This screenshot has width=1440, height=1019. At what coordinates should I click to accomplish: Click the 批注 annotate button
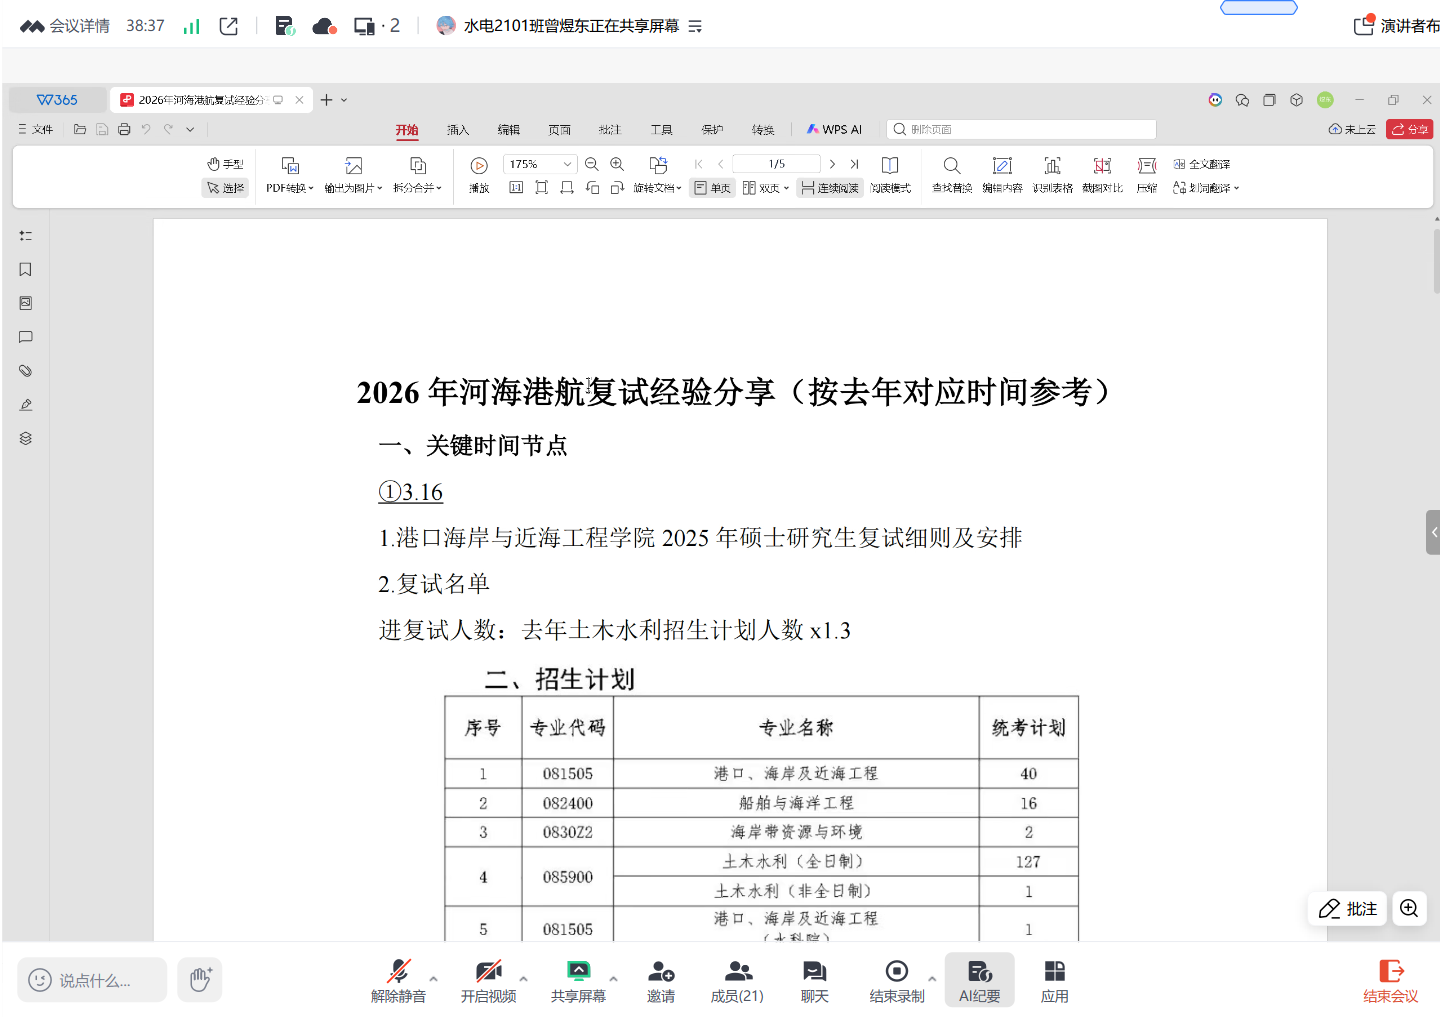1347,908
